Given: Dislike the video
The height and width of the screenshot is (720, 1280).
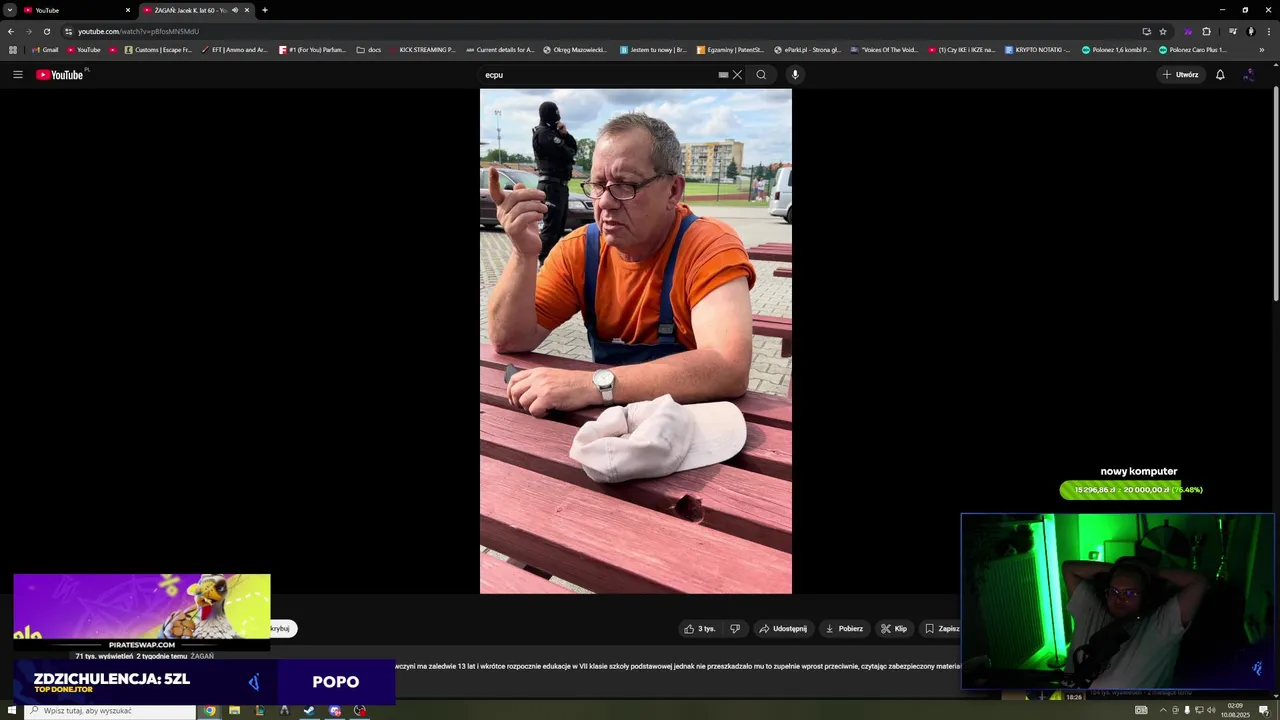Looking at the screenshot, I should coord(735,629).
